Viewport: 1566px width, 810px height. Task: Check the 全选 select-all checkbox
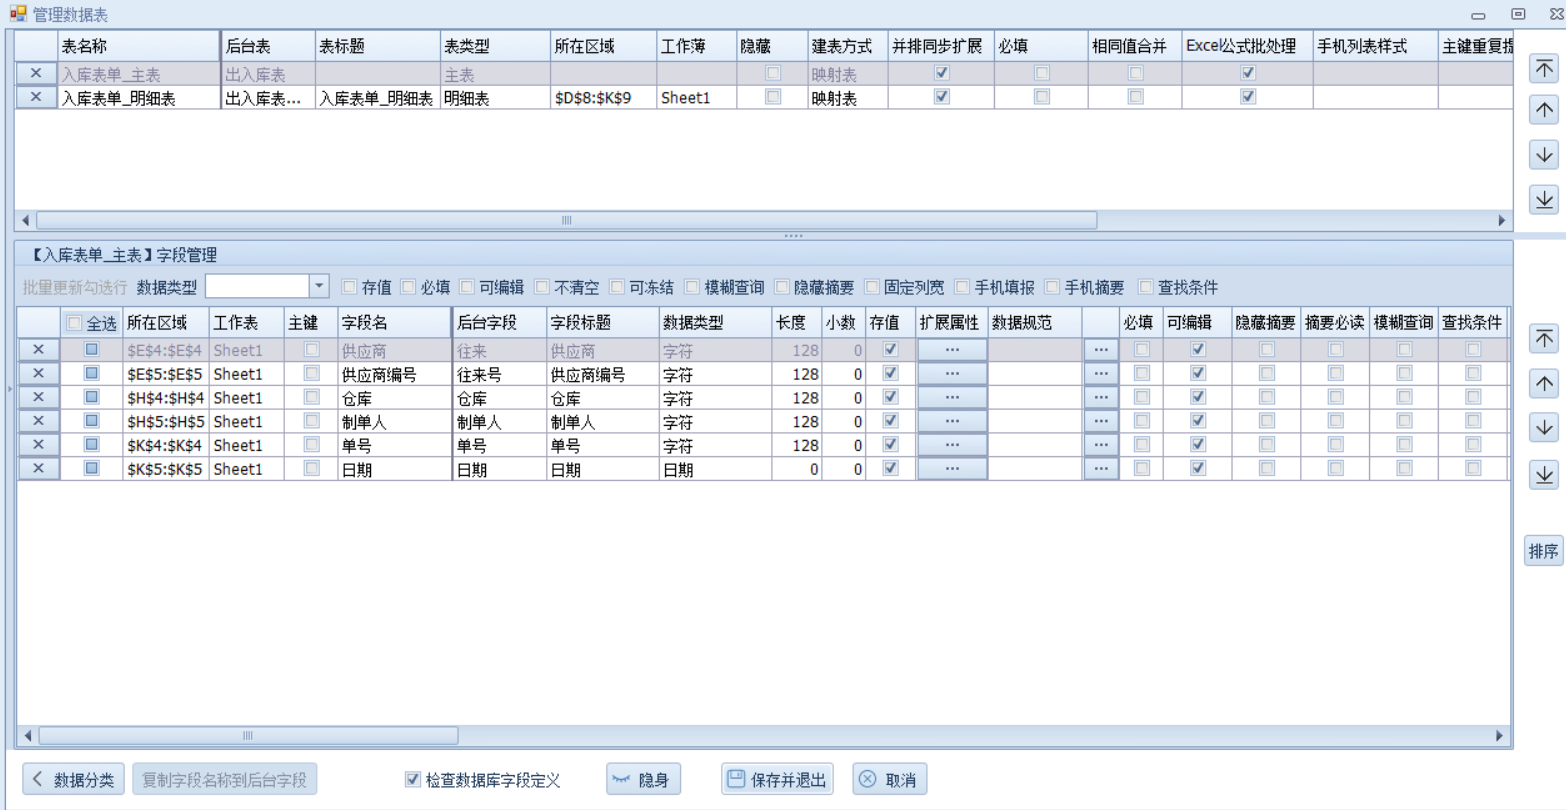[74, 323]
